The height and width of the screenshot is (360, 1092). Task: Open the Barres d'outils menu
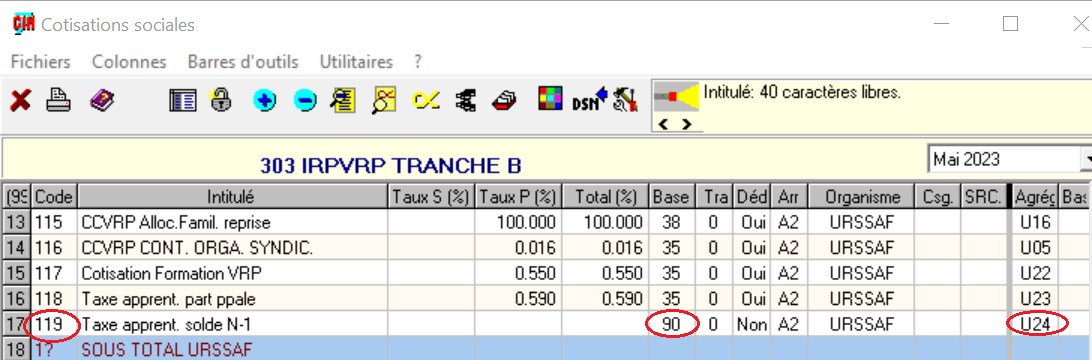point(243,62)
